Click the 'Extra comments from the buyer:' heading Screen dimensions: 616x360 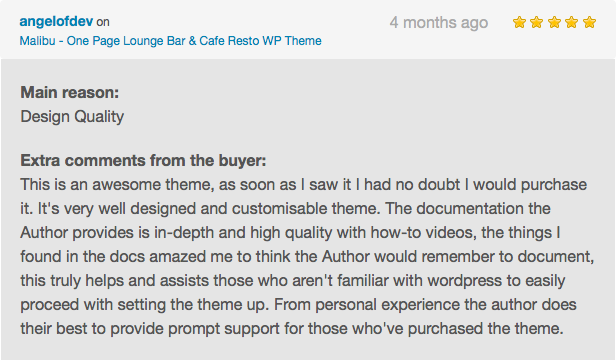click(143, 161)
